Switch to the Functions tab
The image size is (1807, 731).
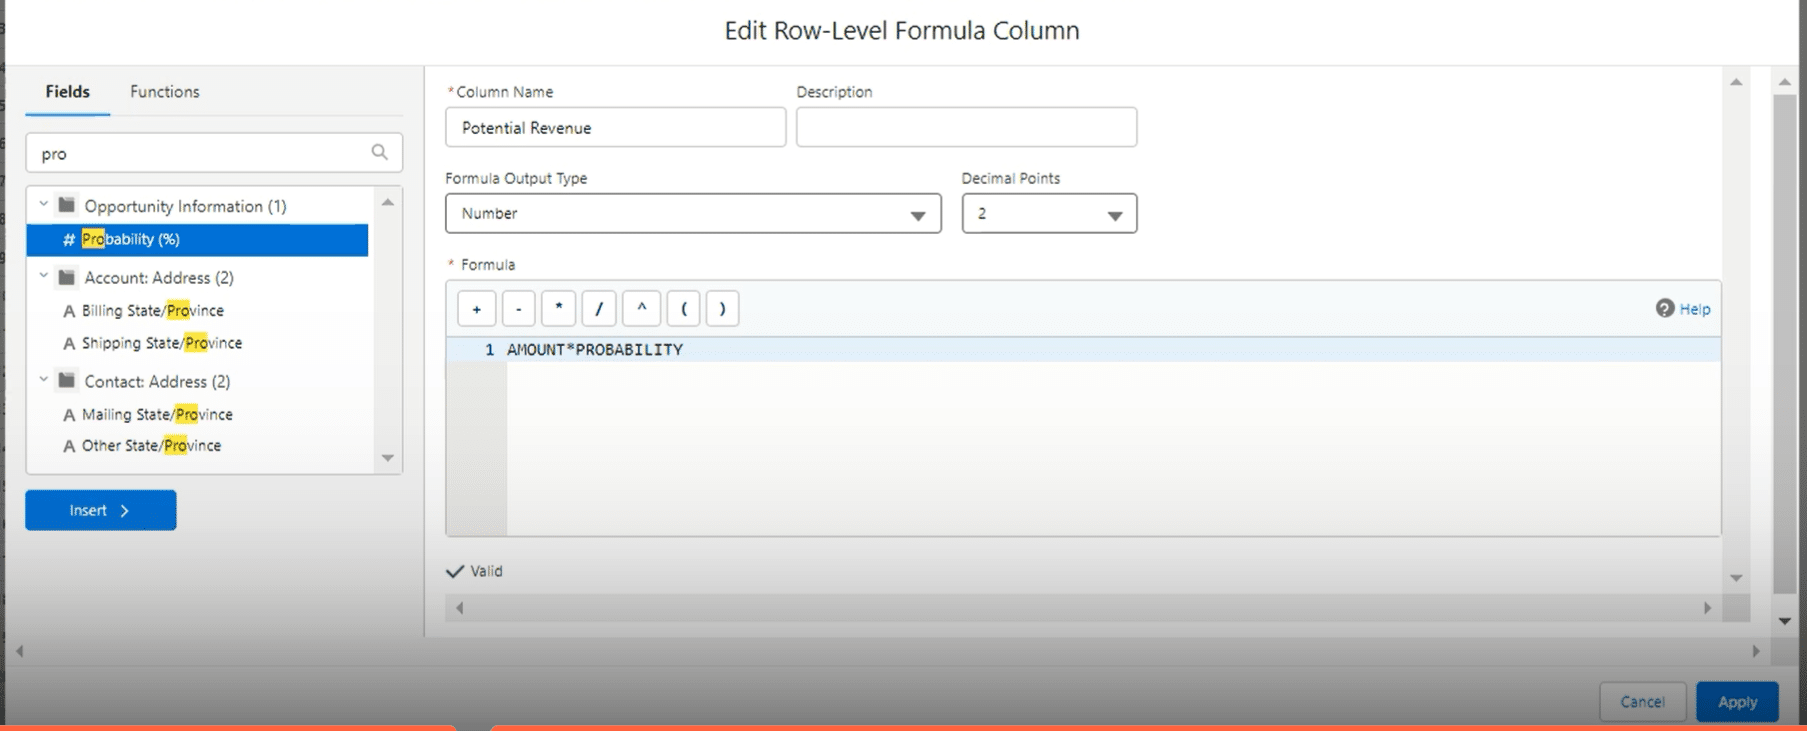click(164, 92)
